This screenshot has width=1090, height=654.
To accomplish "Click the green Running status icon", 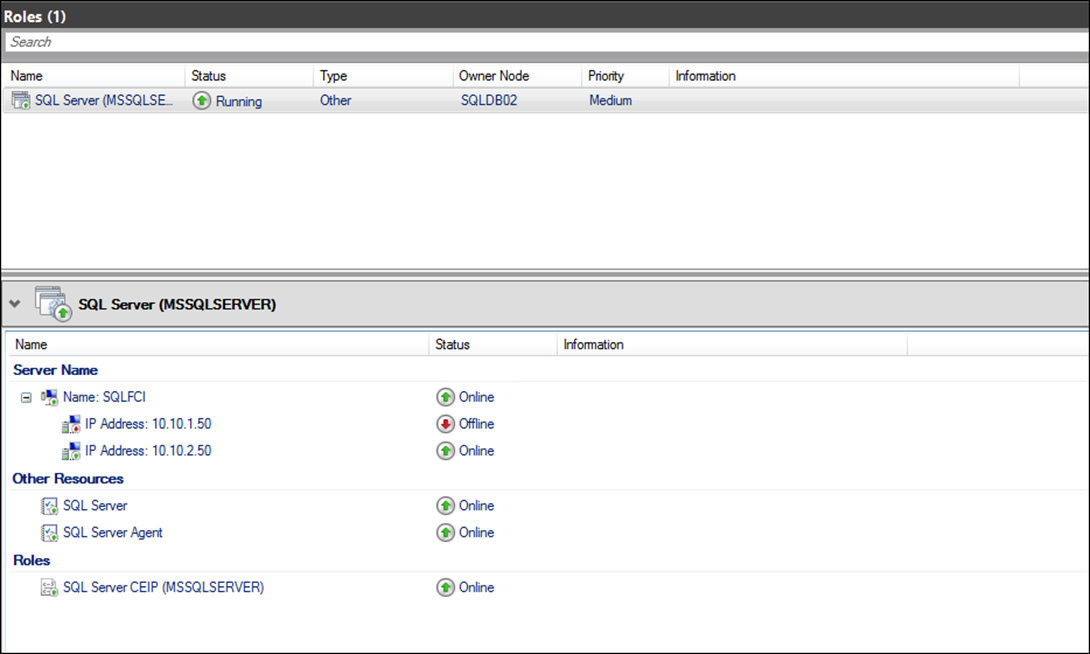I will [202, 101].
